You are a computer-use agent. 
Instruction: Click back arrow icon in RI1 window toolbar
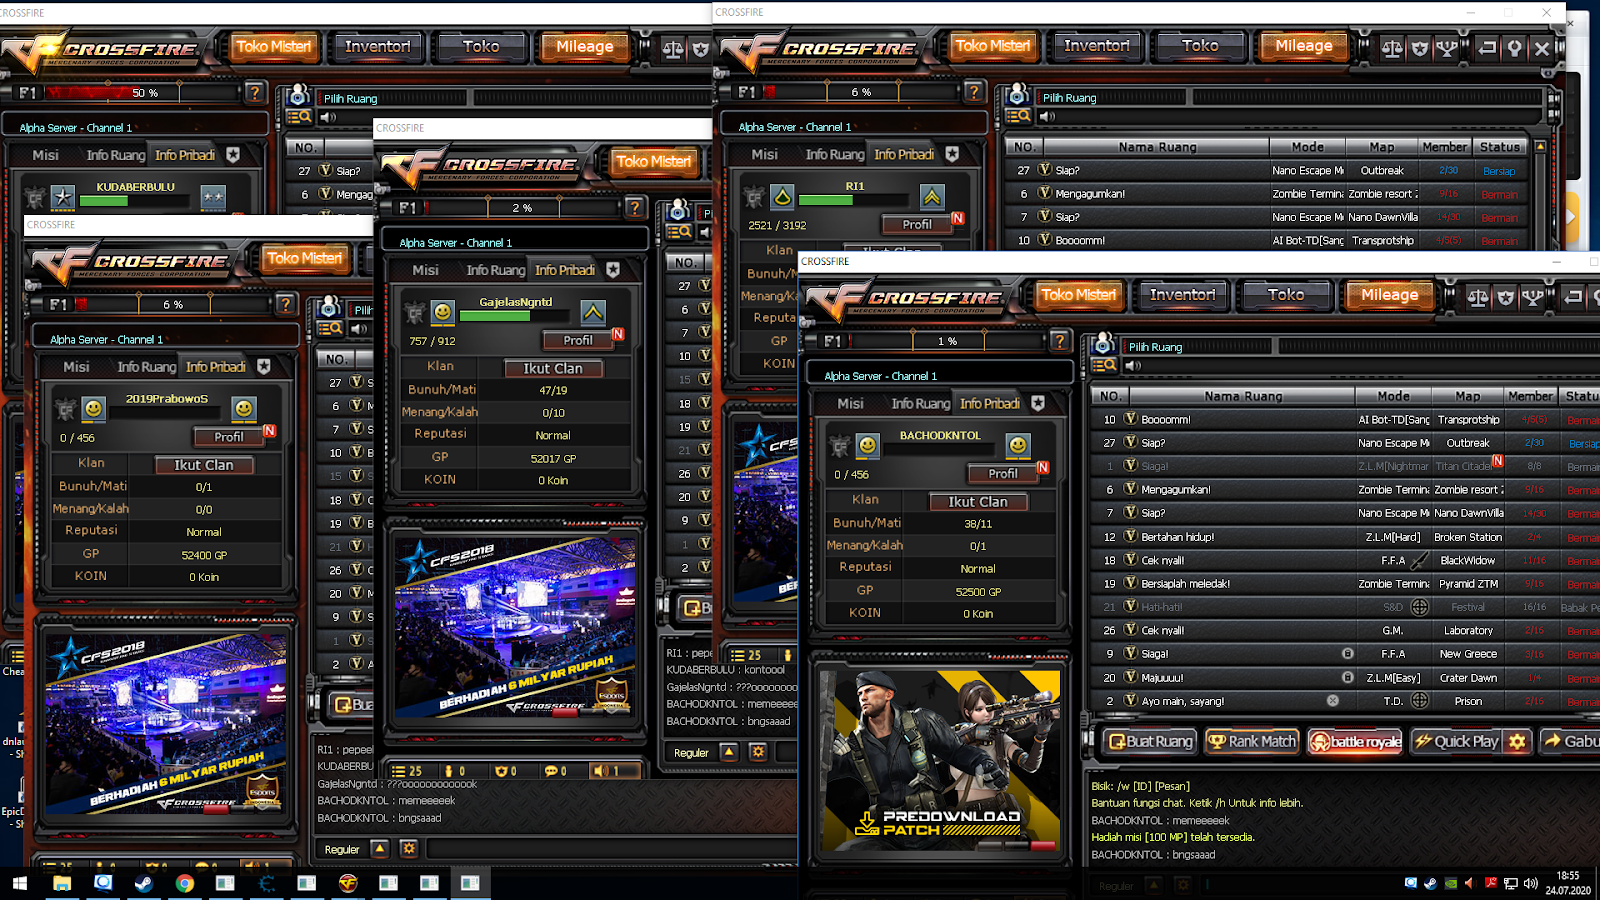1488,48
